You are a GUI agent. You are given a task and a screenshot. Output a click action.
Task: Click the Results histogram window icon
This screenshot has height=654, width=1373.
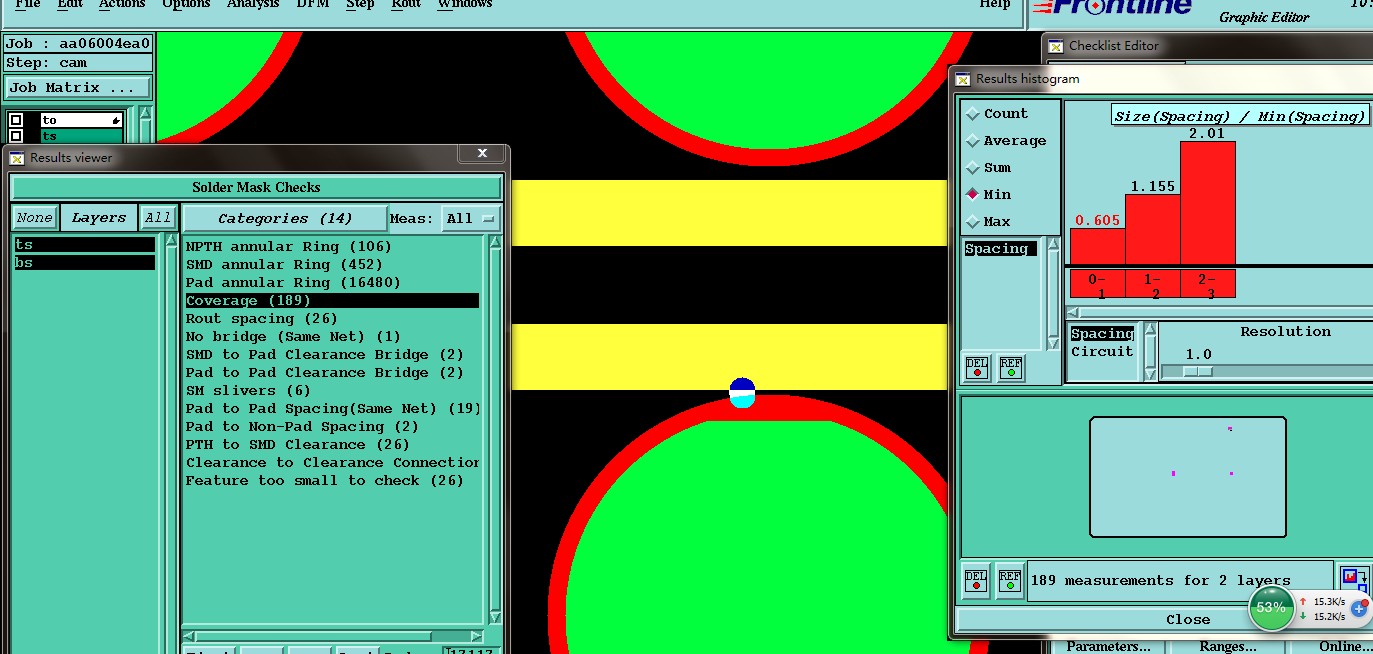(963, 79)
